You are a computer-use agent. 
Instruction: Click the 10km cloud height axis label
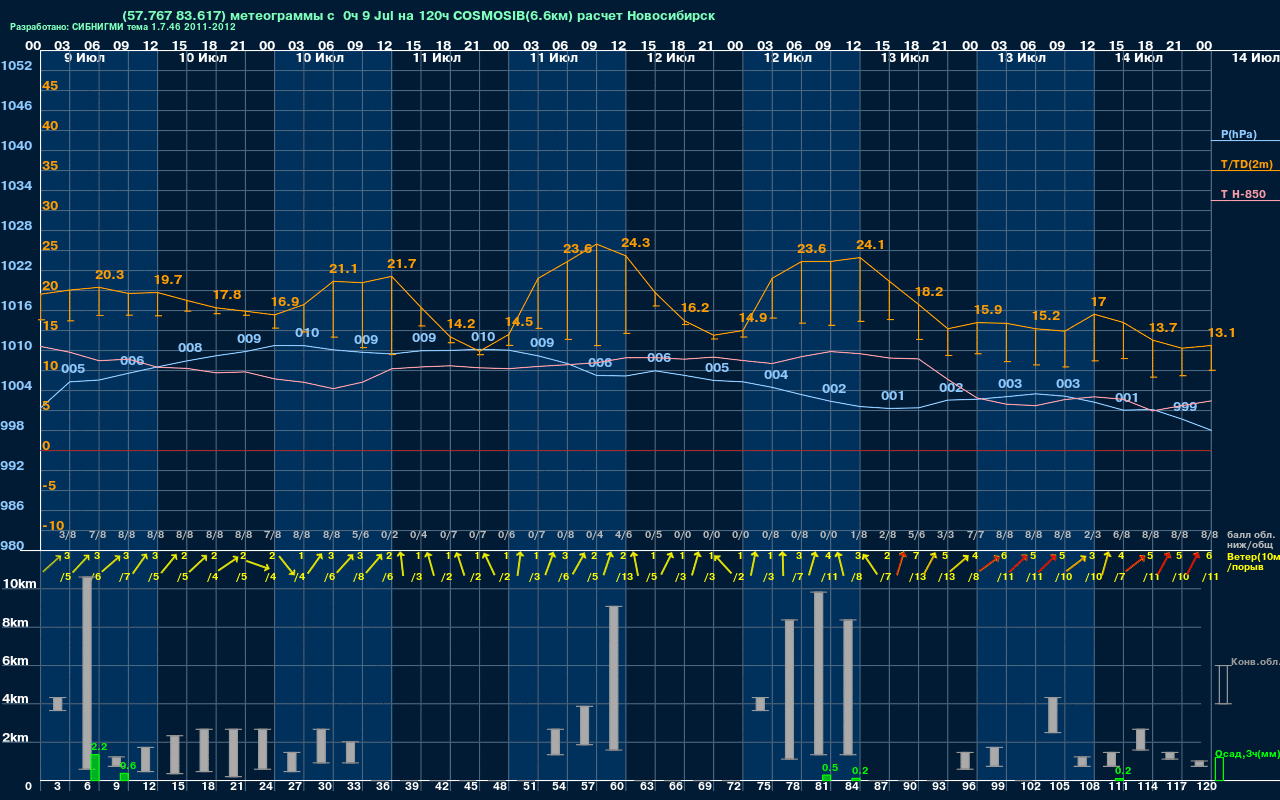(17, 585)
